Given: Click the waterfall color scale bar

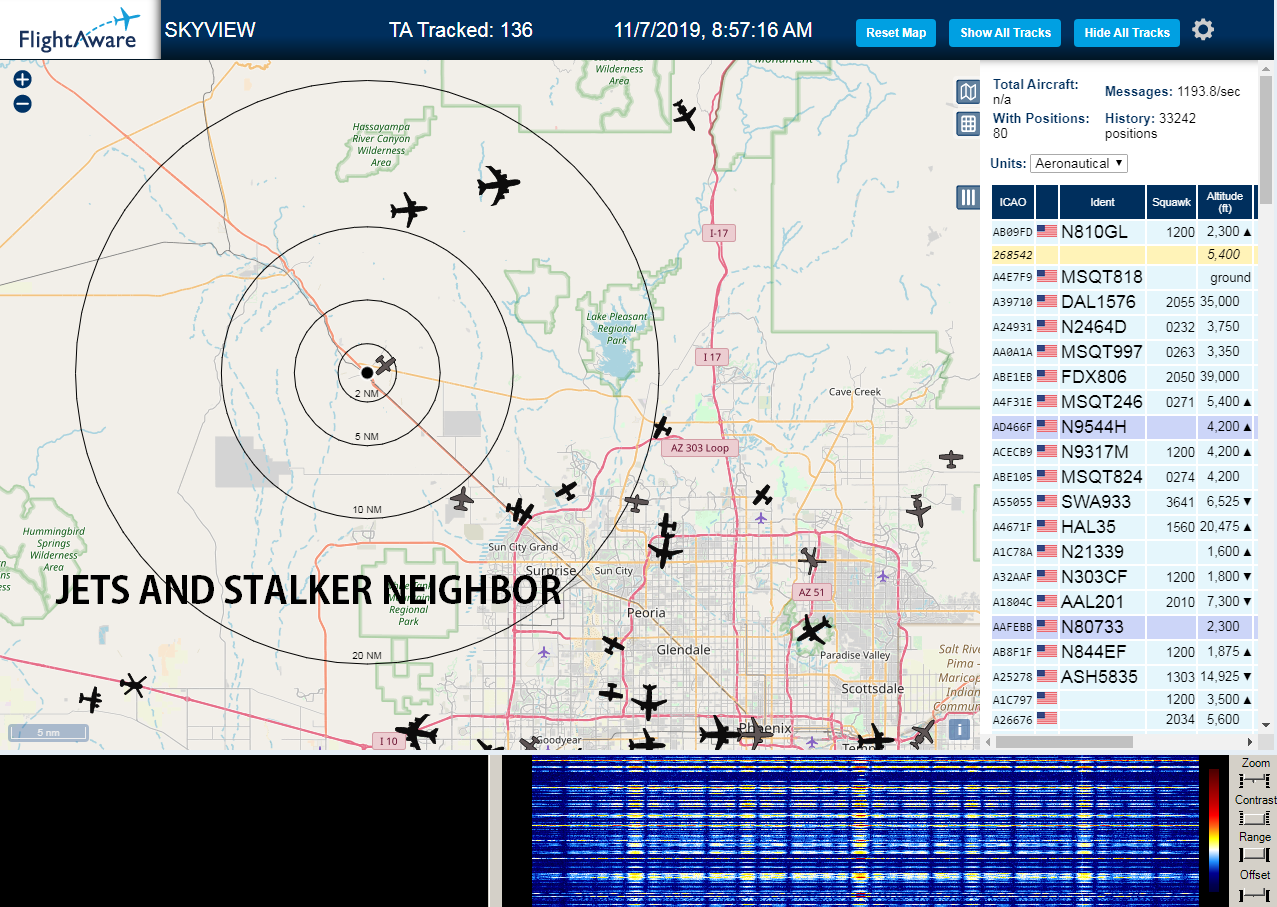Looking at the screenshot, I should [x=1214, y=829].
